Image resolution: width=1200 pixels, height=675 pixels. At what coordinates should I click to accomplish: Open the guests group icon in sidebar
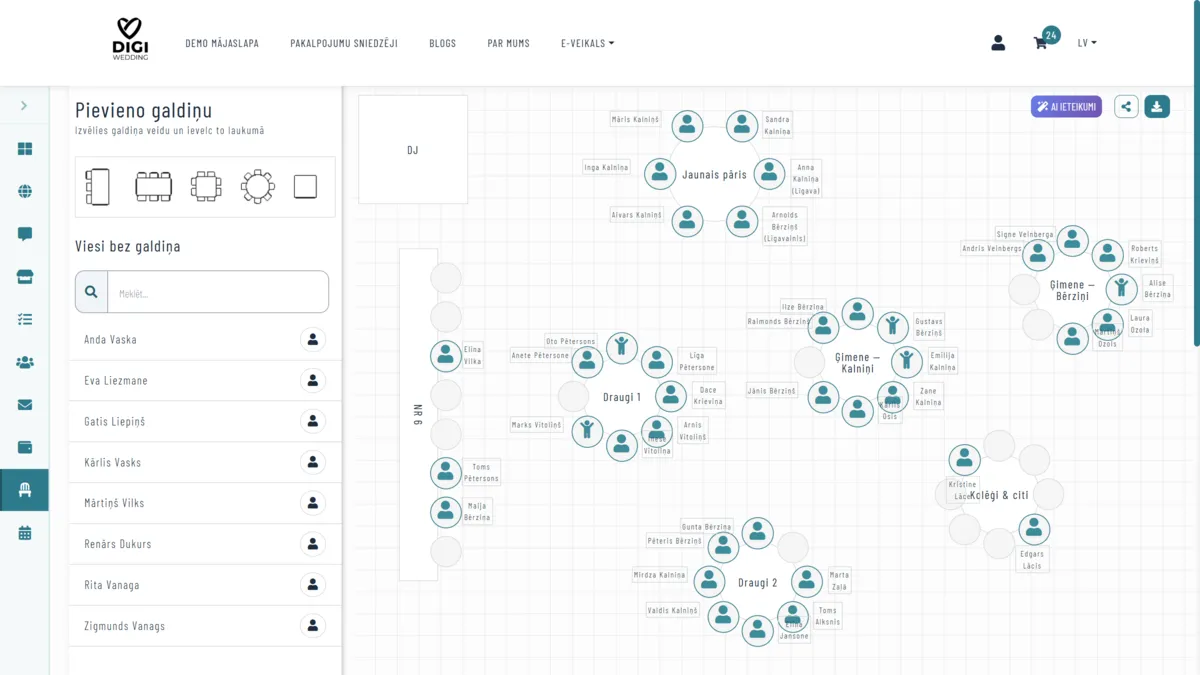click(25, 363)
